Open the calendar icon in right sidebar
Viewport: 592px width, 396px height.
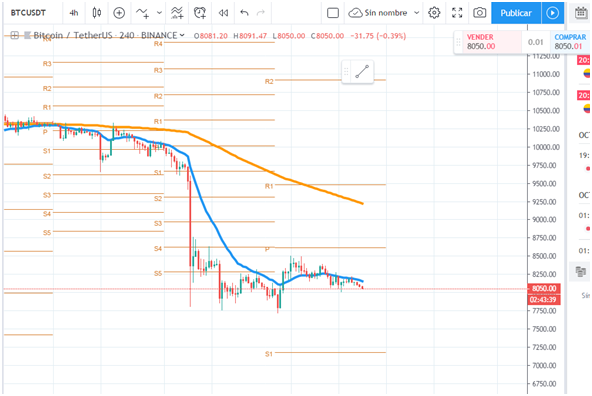(x=581, y=13)
